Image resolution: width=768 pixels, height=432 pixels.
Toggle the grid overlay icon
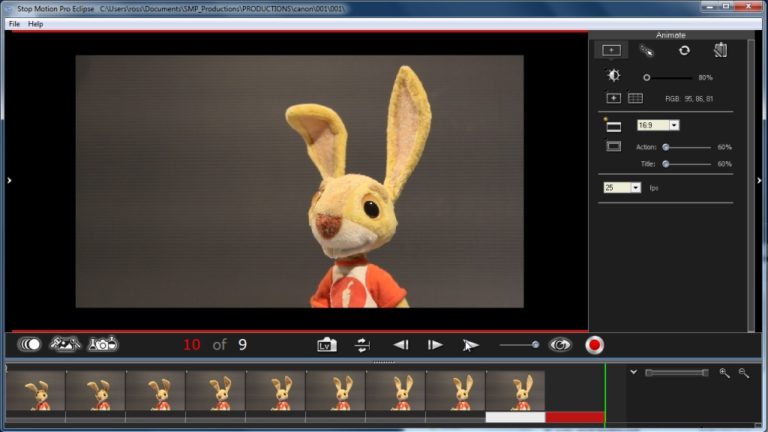click(x=635, y=98)
